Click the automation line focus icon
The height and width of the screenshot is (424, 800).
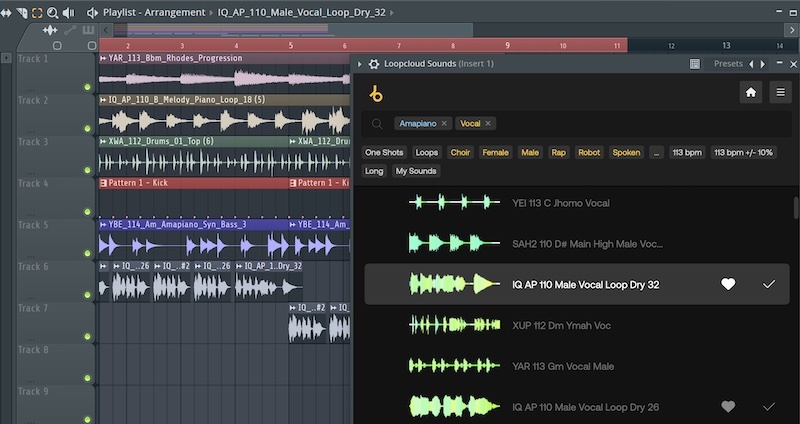70,31
